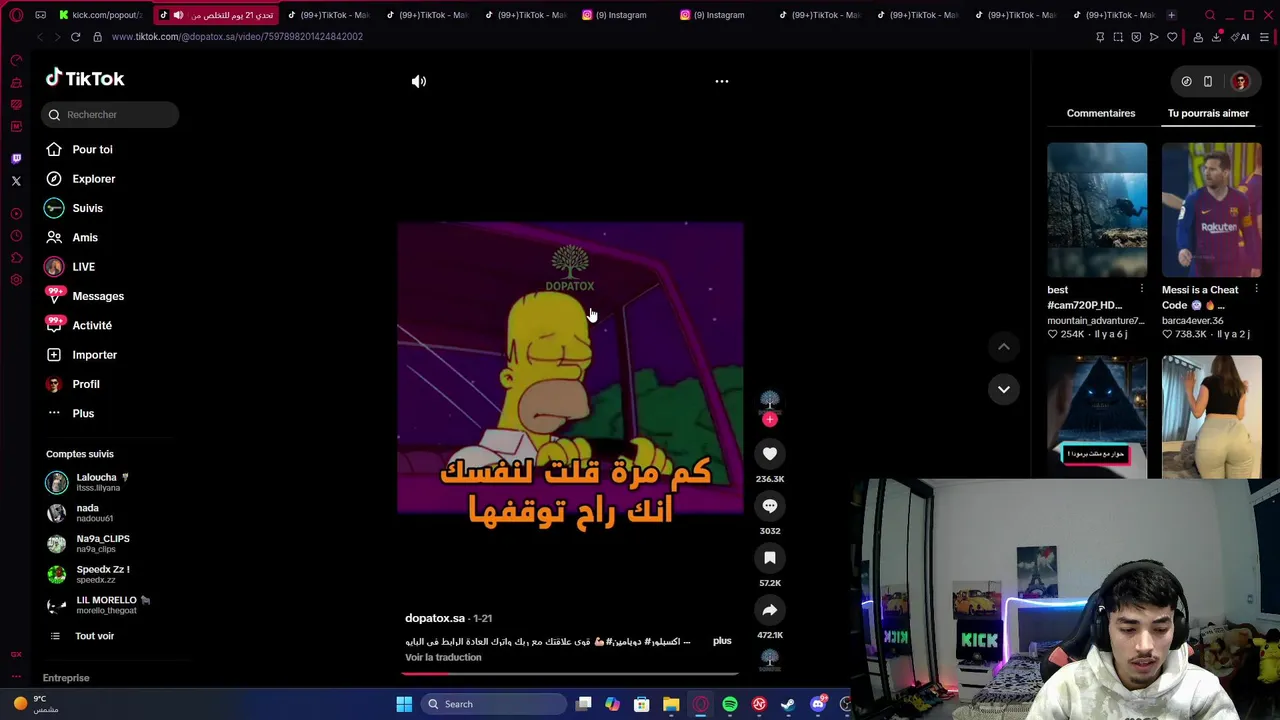Click the TikTok logo
This screenshot has width=1280, height=720.
pyautogui.click(x=85, y=78)
